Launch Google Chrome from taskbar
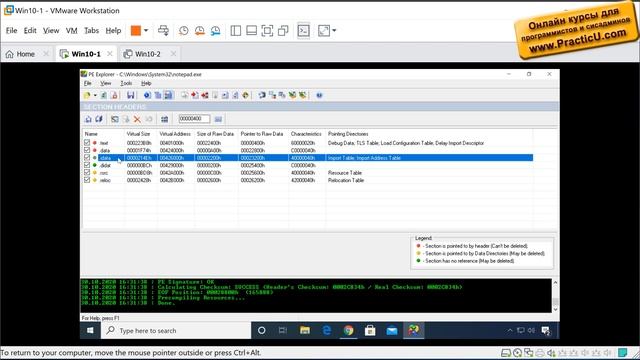 pos(348,331)
